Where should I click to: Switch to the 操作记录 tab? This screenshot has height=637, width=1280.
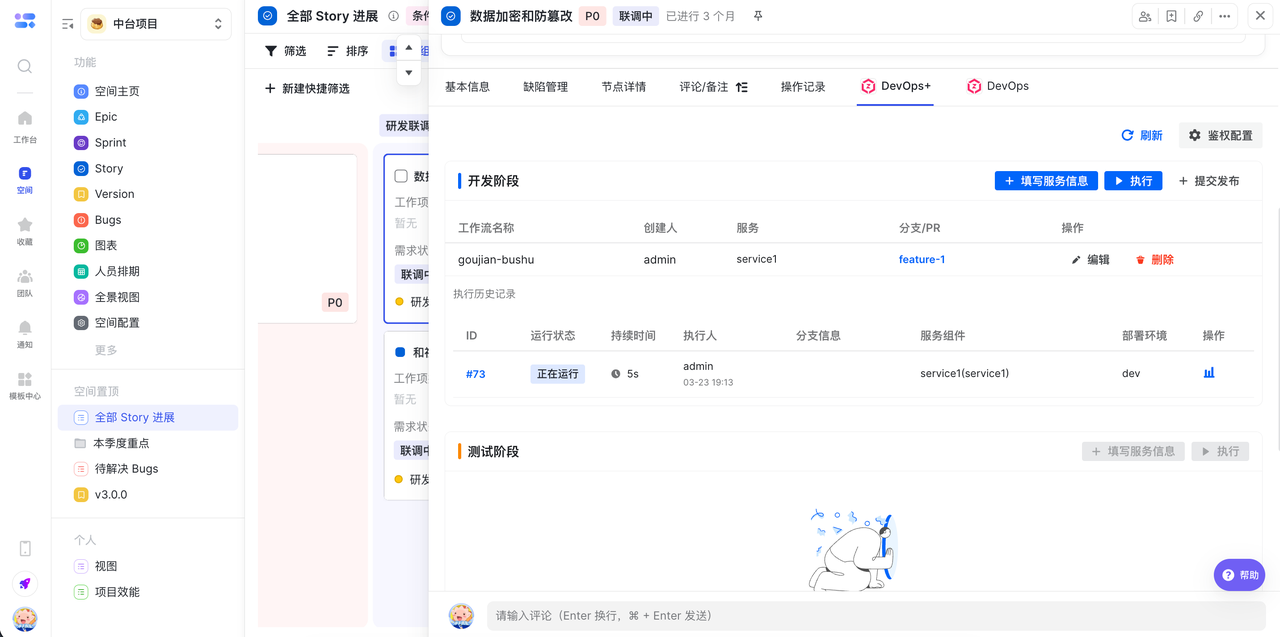(803, 87)
